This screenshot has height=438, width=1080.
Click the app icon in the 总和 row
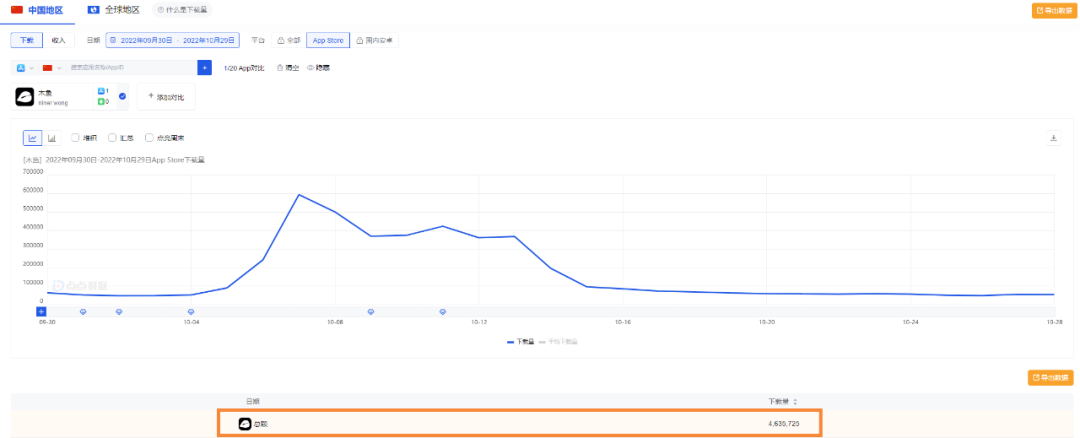click(x=244, y=424)
